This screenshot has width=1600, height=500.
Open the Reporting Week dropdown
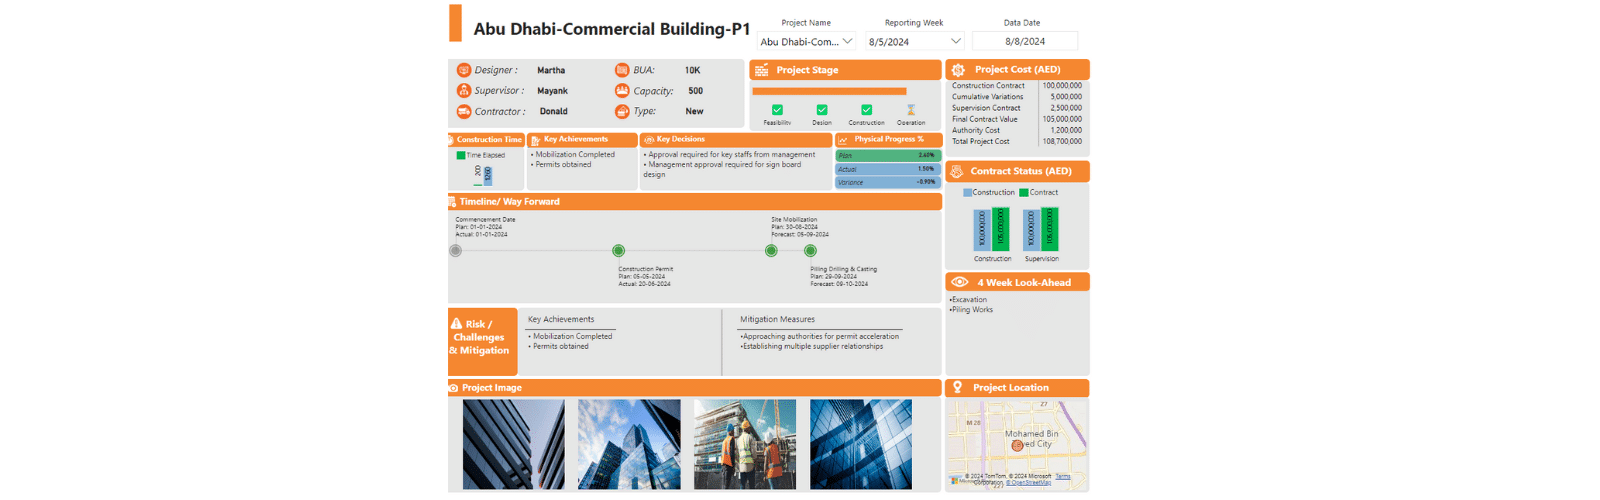point(914,42)
